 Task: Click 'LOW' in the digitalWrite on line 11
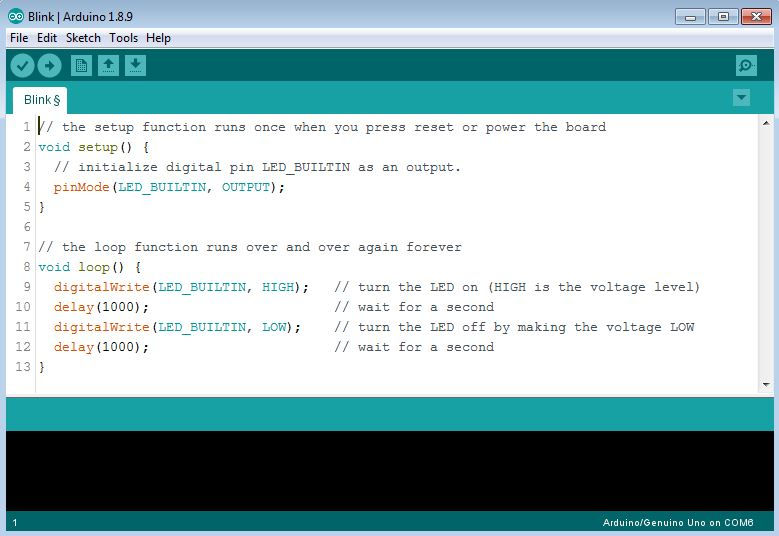click(274, 327)
